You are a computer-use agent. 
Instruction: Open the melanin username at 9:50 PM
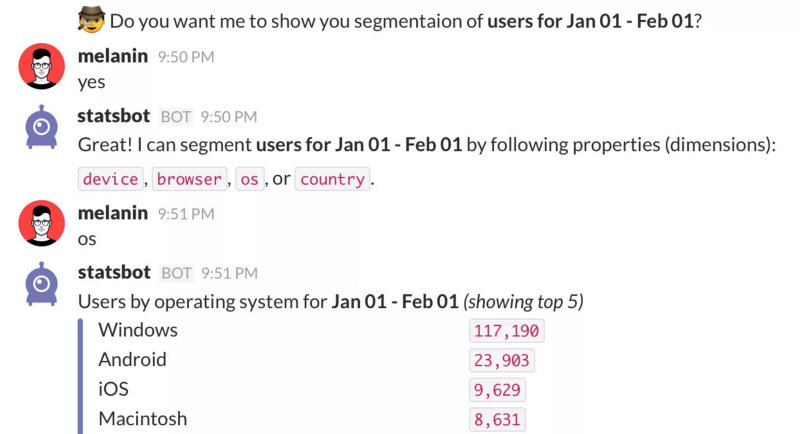pos(113,56)
